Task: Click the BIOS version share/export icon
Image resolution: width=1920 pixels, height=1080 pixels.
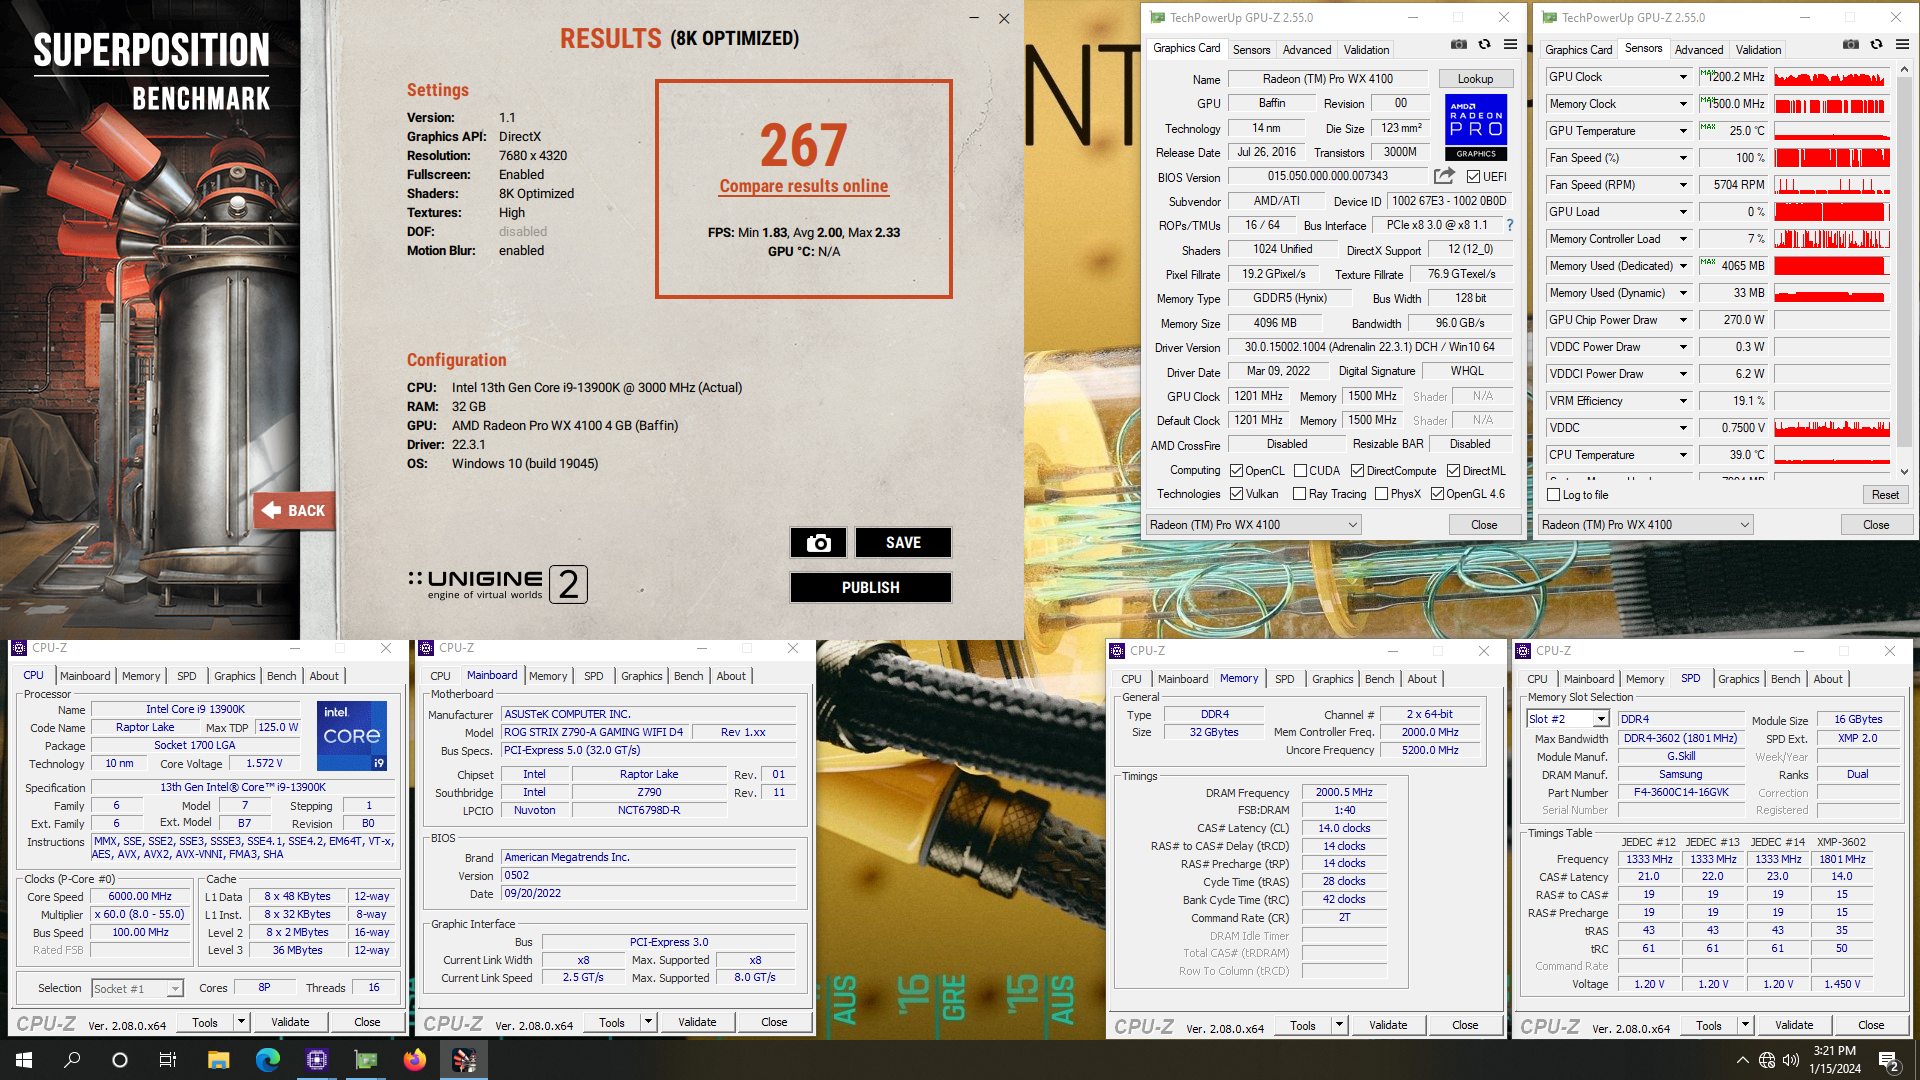Action: [x=1444, y=176]
